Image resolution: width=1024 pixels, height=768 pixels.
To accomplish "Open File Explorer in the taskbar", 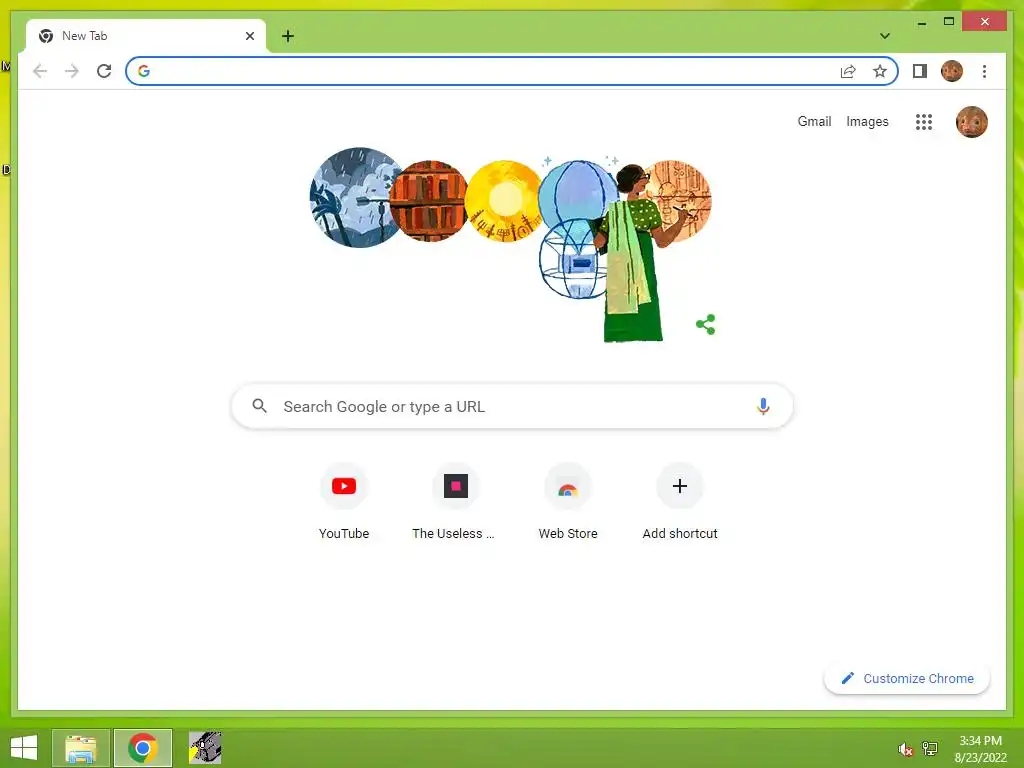I will [81, 748].
